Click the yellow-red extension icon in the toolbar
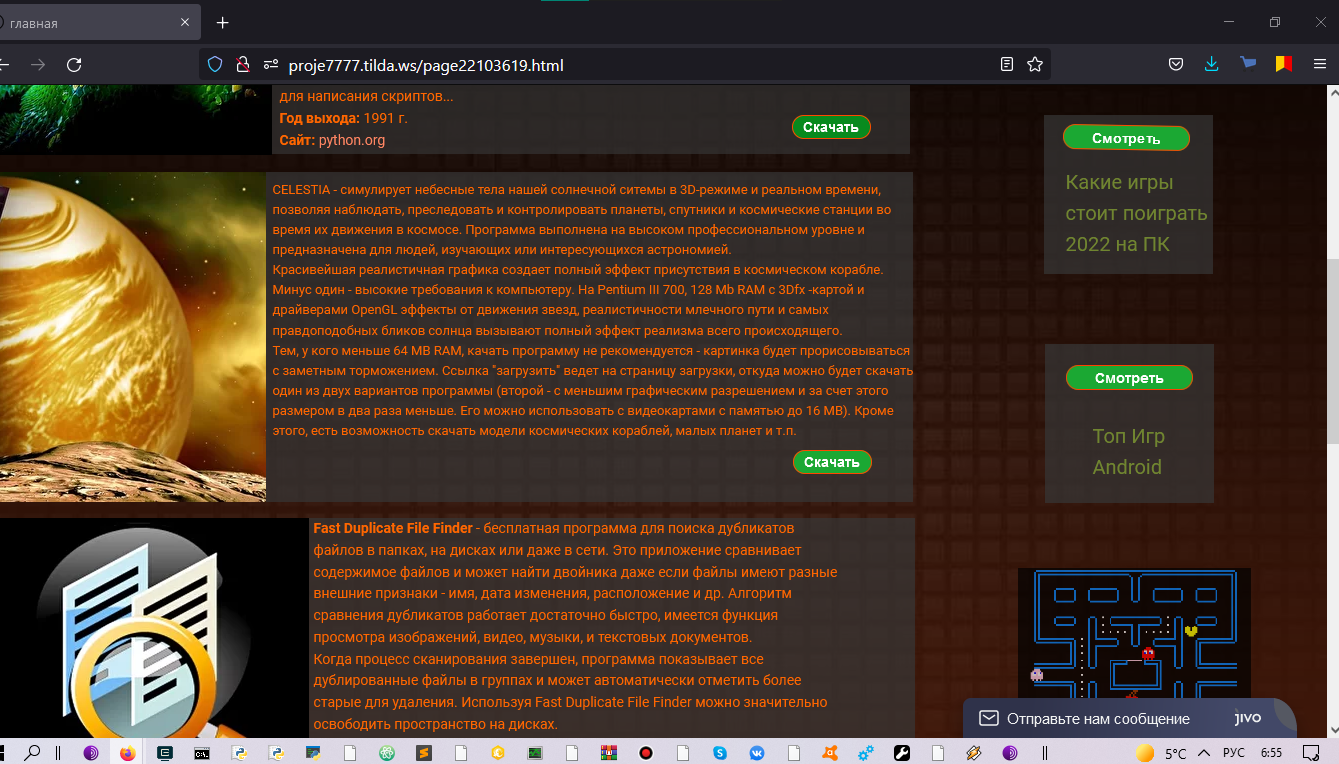This screenshot has width=1339, height=764. [x=1283, y=64]
